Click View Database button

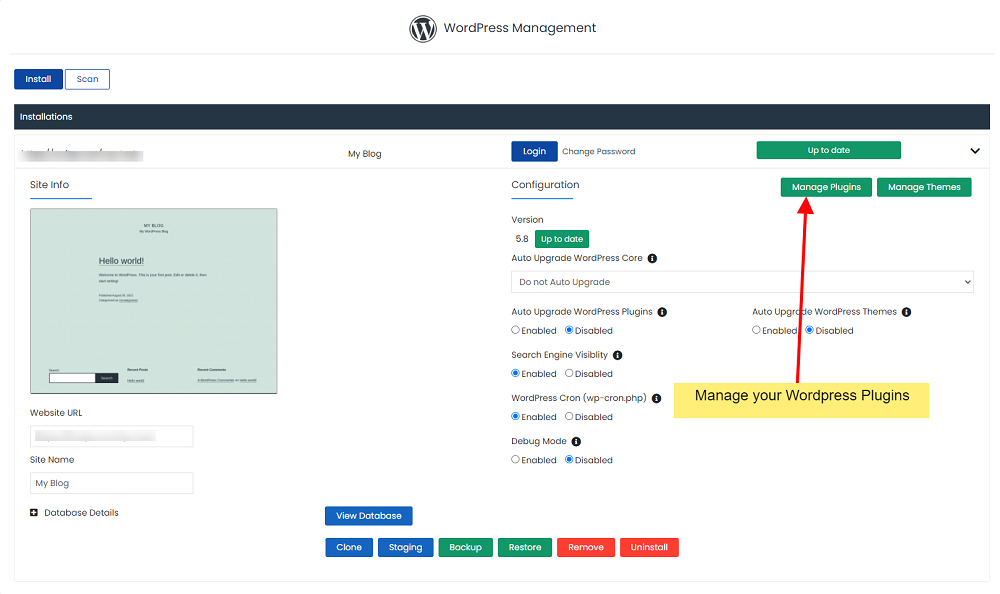click(x=369, y=516)
